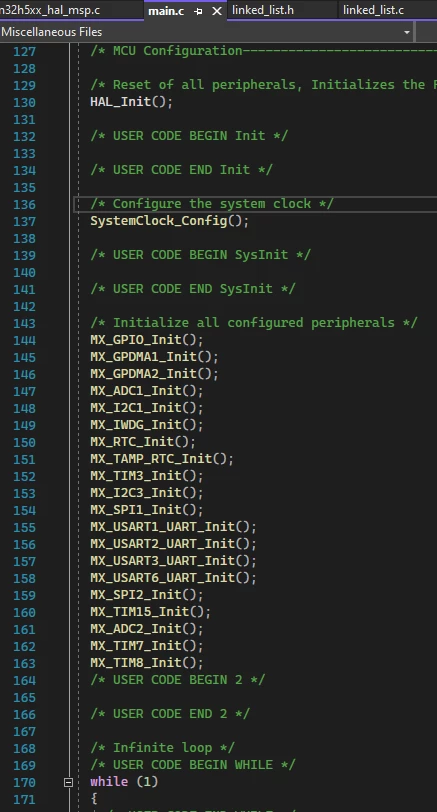
Task: Click the Configure the system clock comment
Action: [x=212, y=204]
